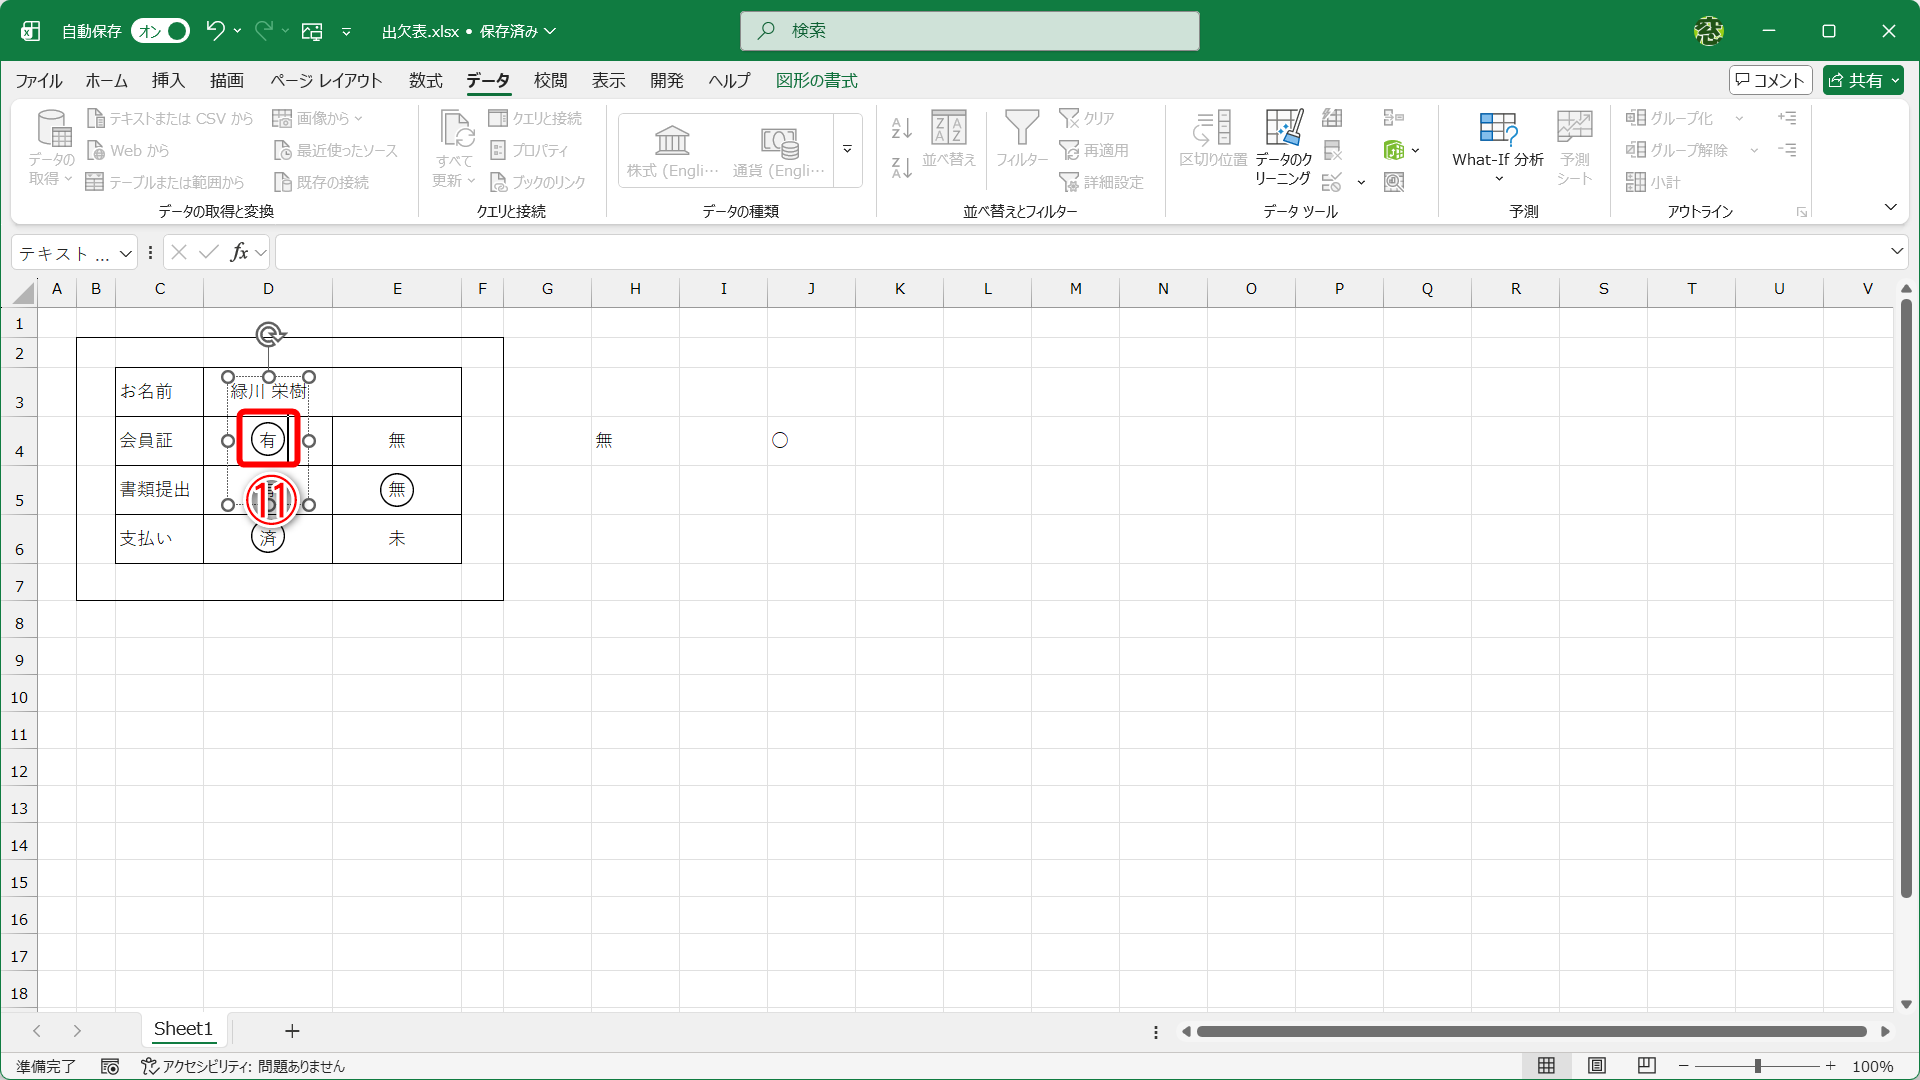Viewport: 1920px width, 1080px height.
Task: Open the Shape Format tab
Action: [x=816, y=81]
